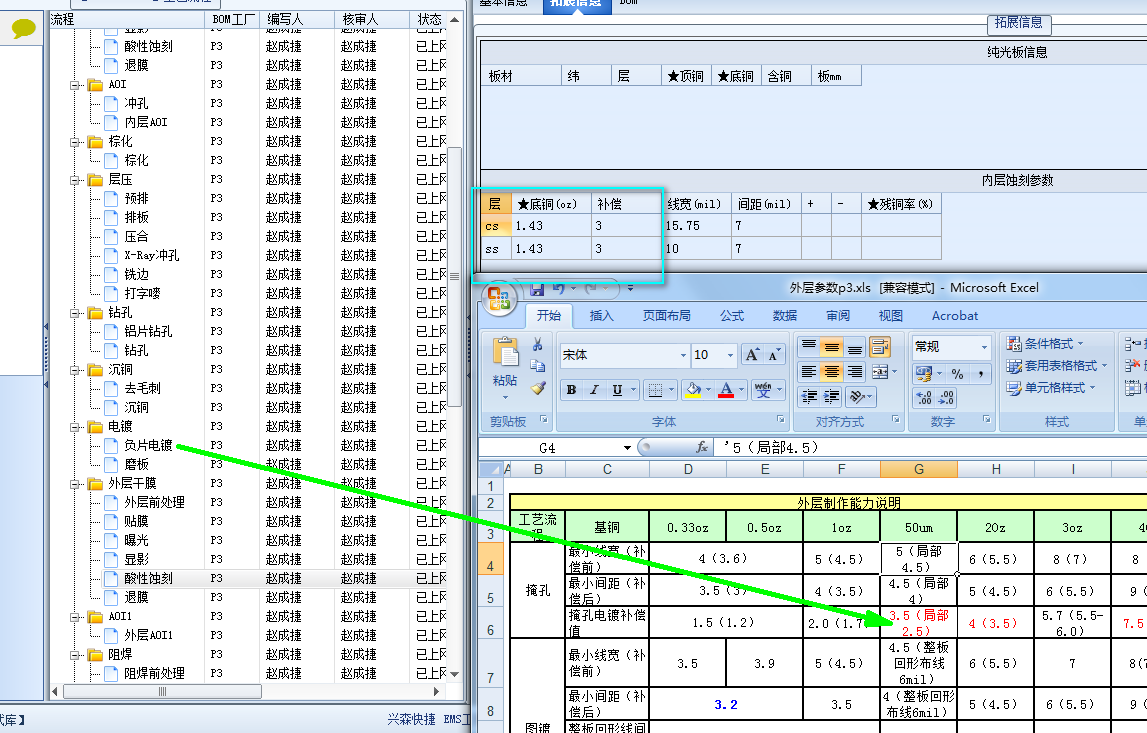The width and height of the screenshot is (1147, 733).
Task: Activate the Format Painter brush
Action: (538, 388)
